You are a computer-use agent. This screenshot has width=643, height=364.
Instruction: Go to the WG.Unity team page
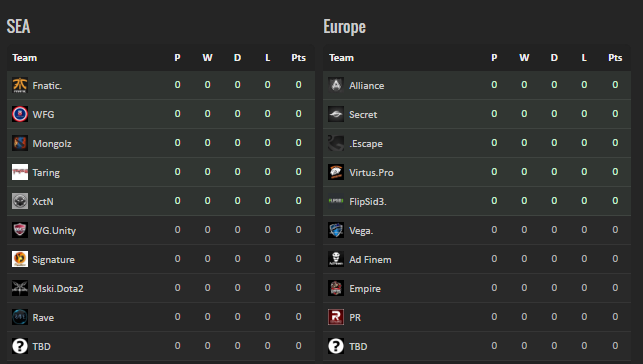coord(54,231)
